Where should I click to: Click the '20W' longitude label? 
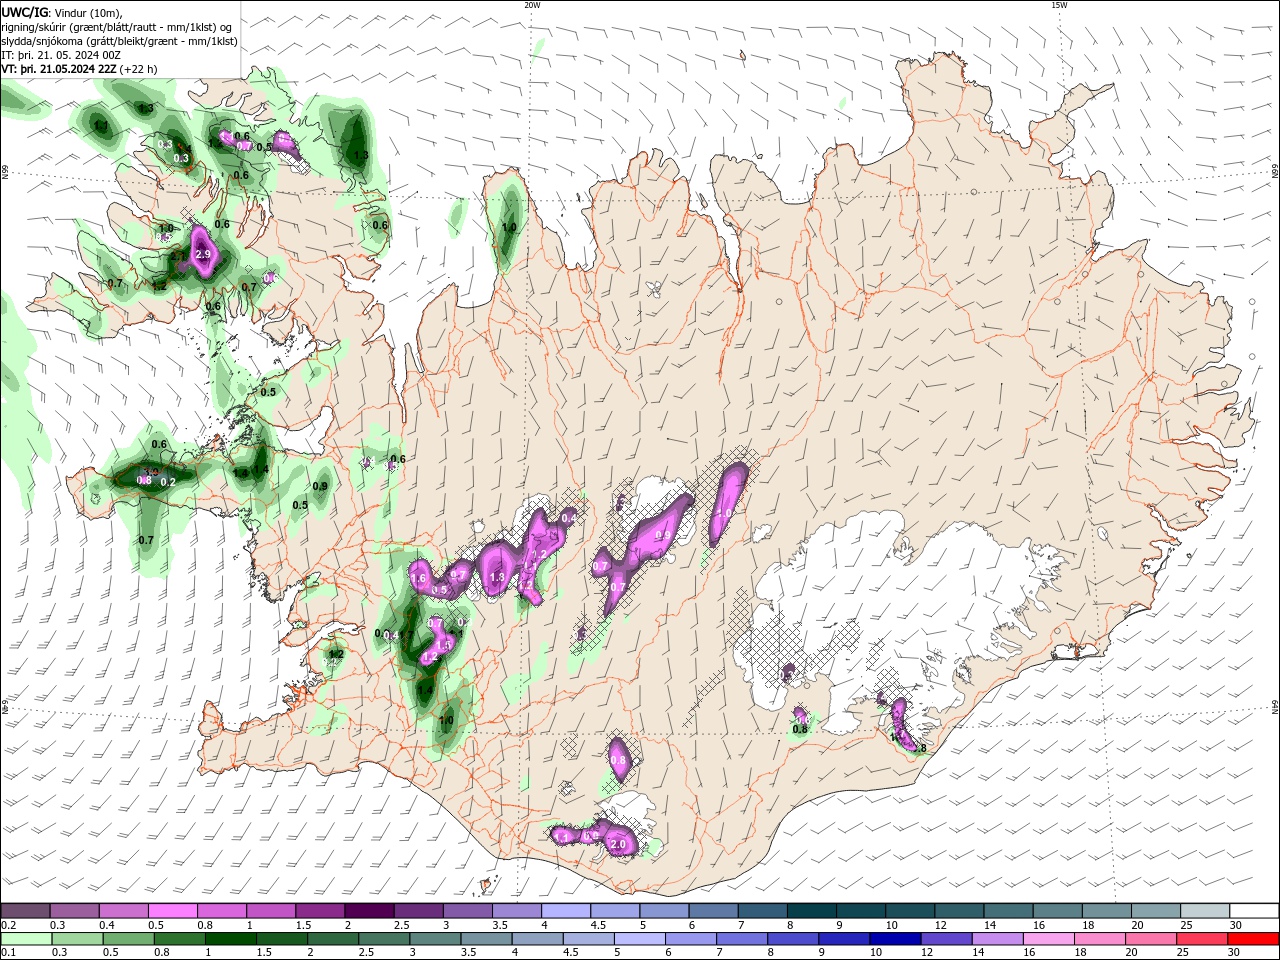coord(532,5)
